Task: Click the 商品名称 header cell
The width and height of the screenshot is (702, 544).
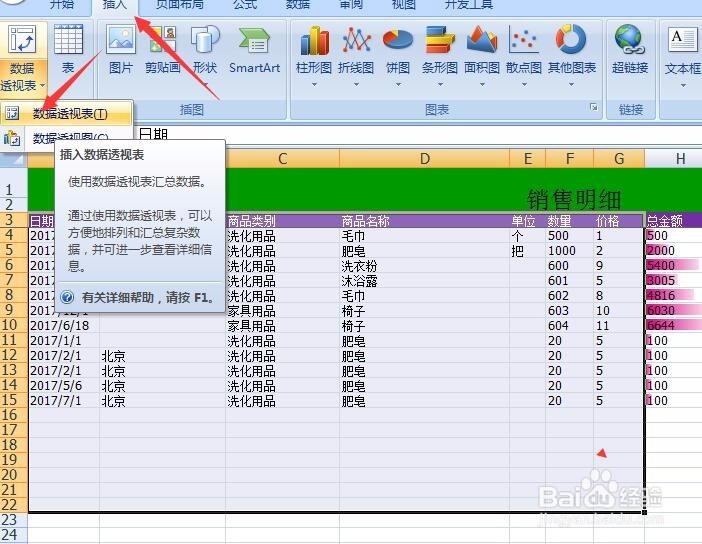Action: pyautogui.click(x=424, y=220)
